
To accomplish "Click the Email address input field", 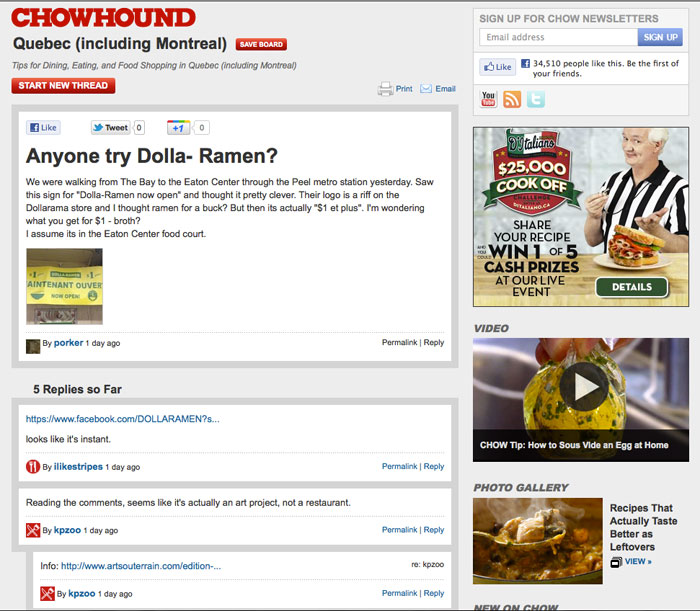I will tap(558, 37).
